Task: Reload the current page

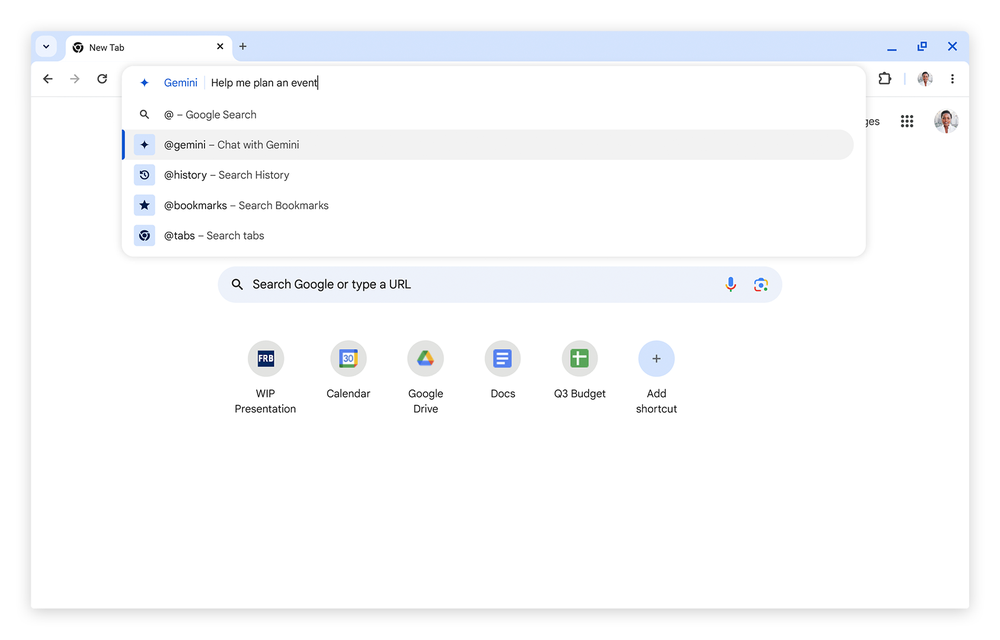Action: [x=102, y=79]
